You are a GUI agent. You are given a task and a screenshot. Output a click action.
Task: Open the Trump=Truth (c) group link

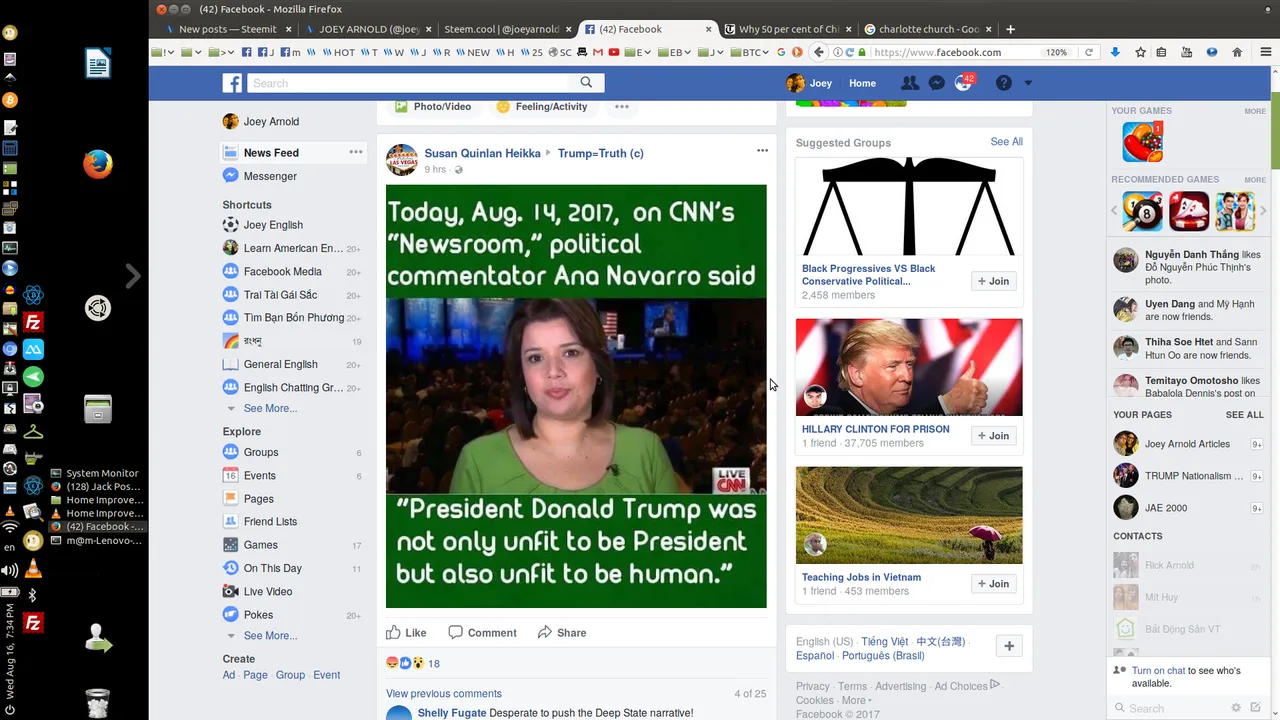600,153
